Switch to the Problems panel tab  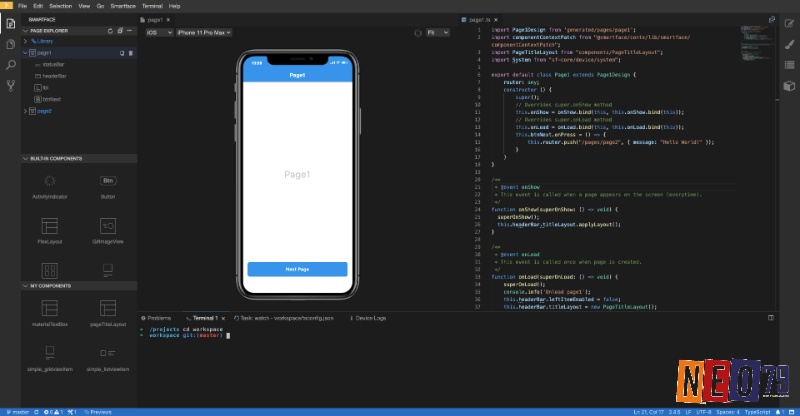point(156,318)
